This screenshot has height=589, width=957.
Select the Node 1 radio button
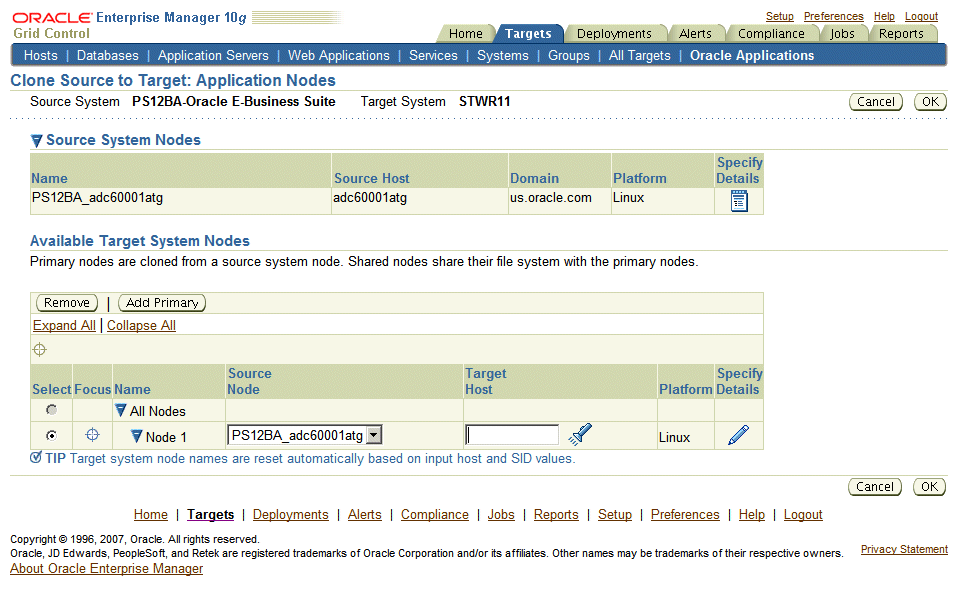click(x=52, y=435)
